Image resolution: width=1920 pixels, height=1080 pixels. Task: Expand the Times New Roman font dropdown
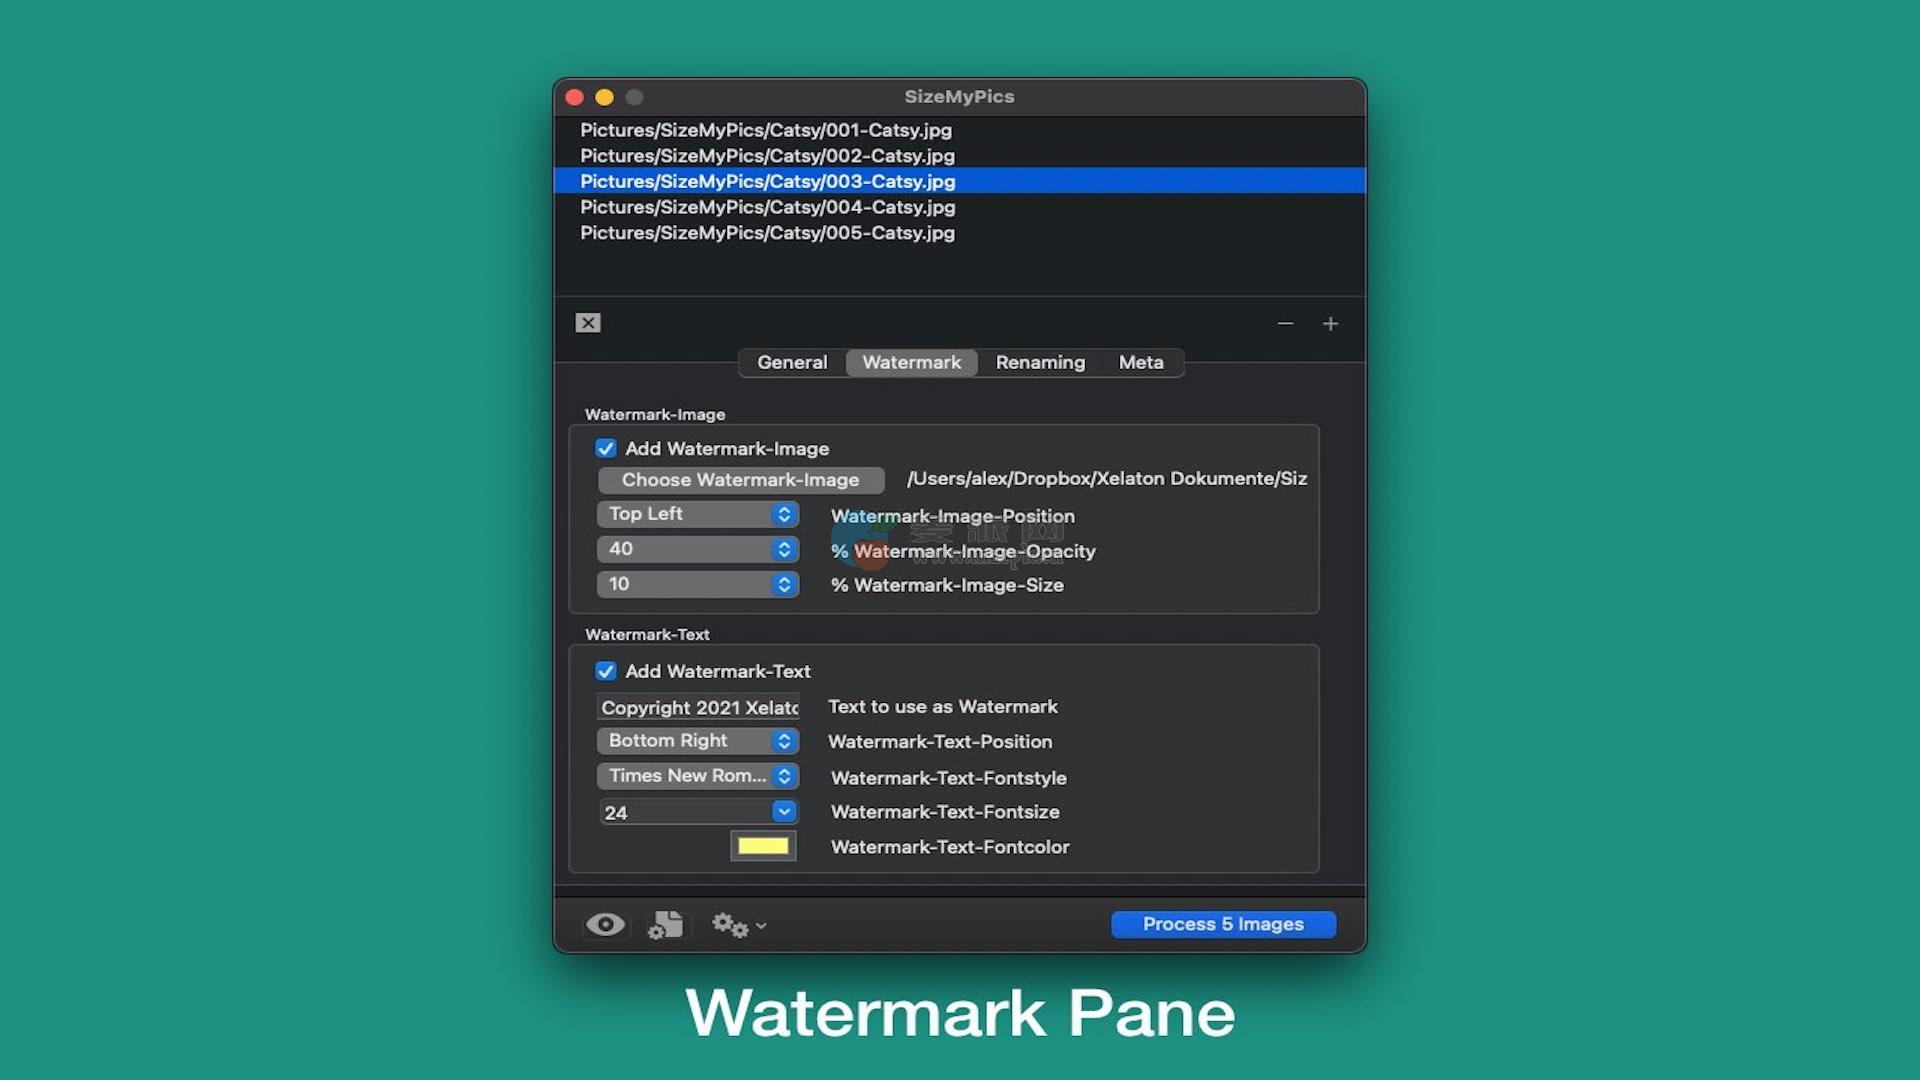(x=697, y=776)
